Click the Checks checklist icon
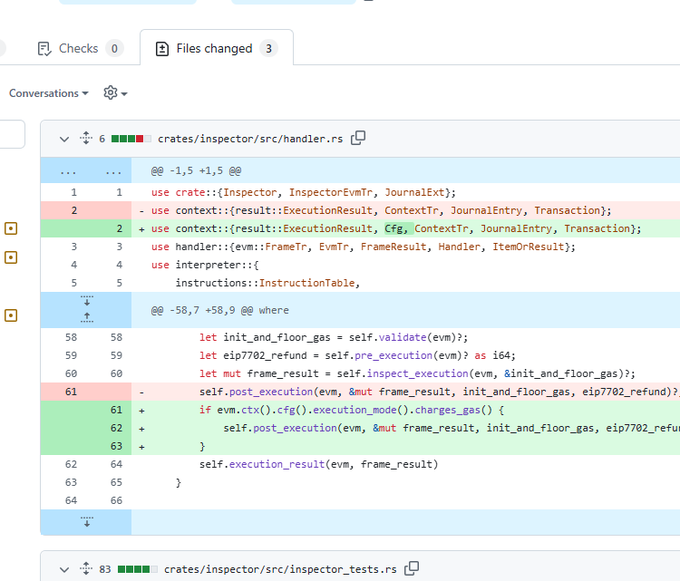The width and height of the screenshot is (680, 581). [x=44, y=49]
